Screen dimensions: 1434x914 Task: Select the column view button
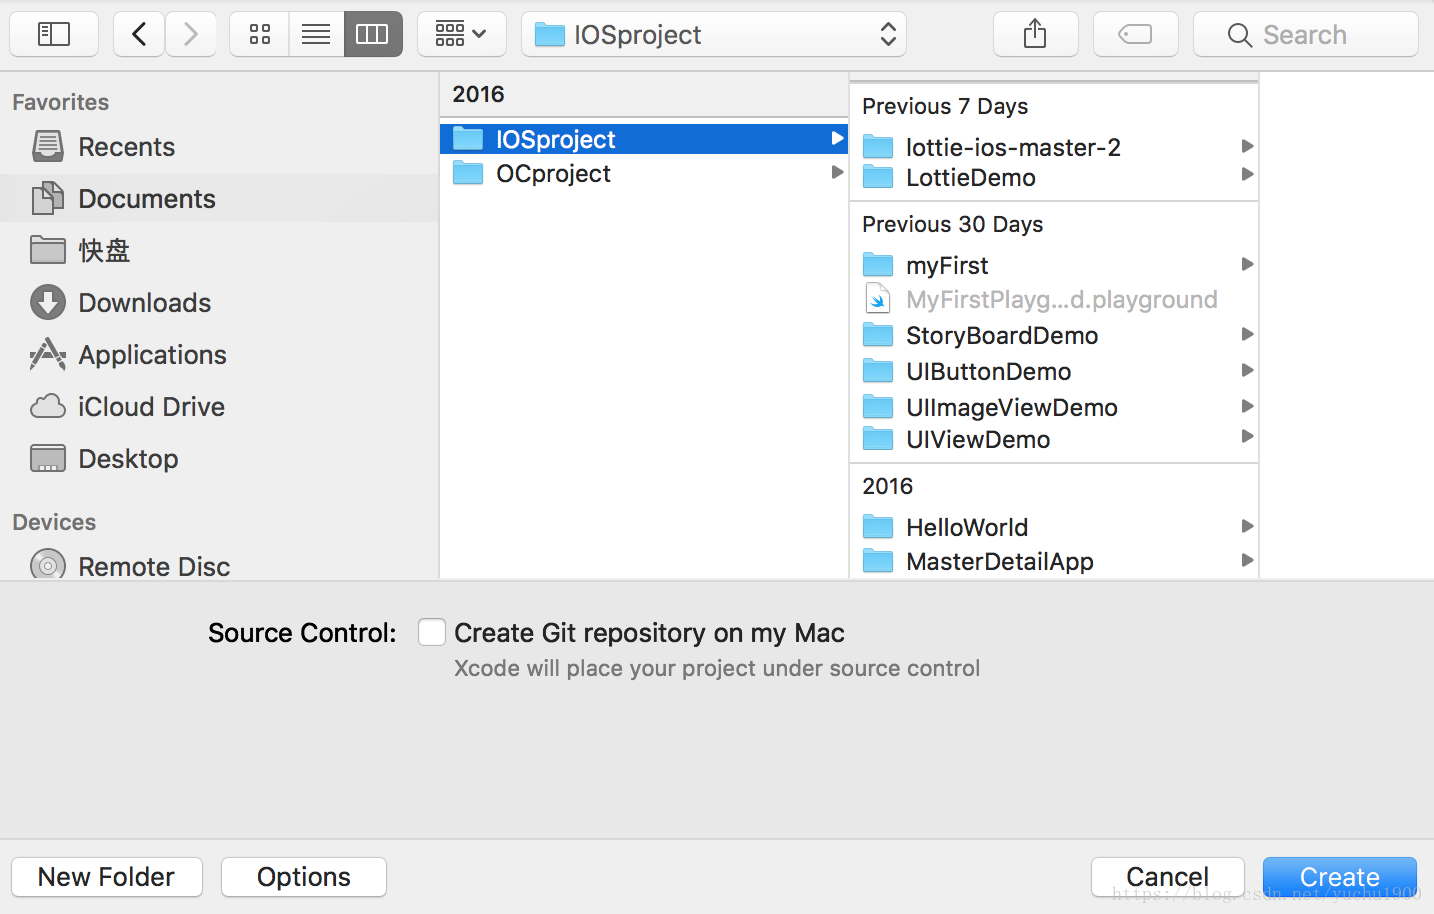372,35
